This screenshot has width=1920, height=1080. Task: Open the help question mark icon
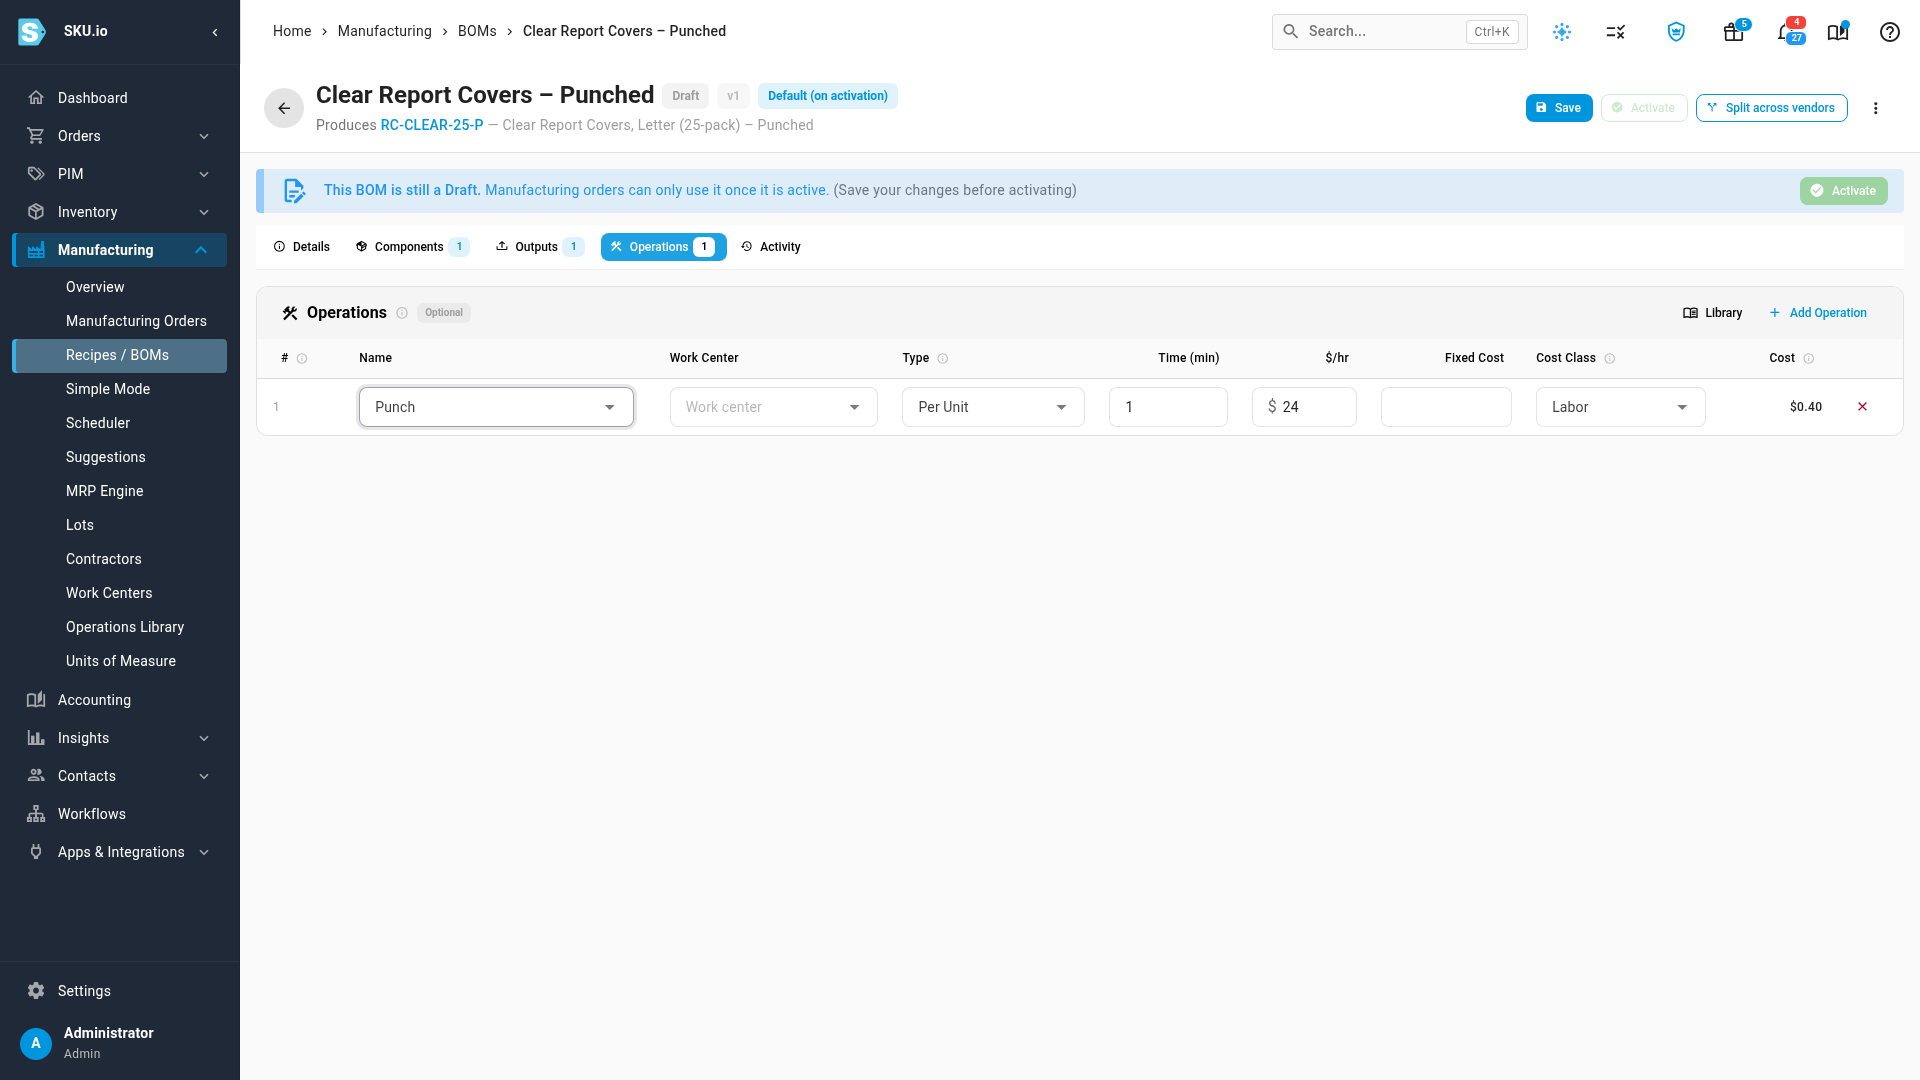coord(1890,32)
